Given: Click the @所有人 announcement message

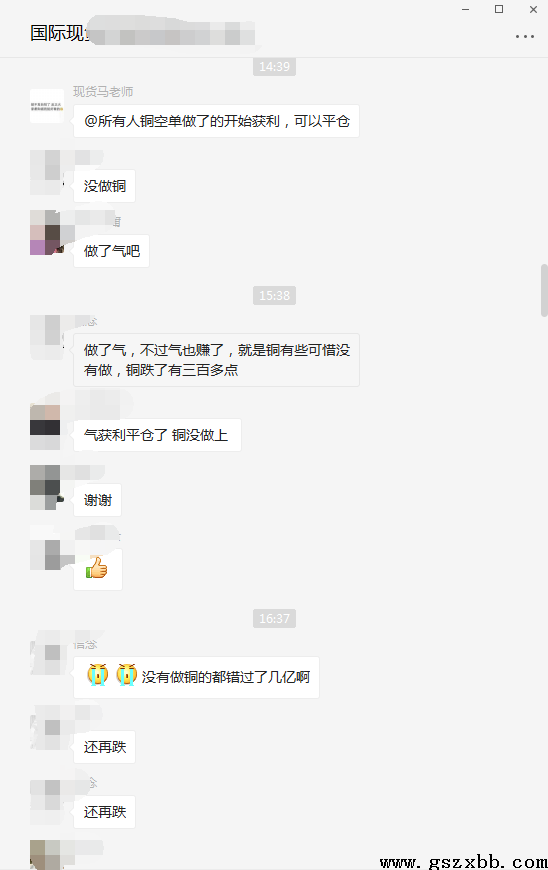Looking at the screenshot, I should click(216, 121).
